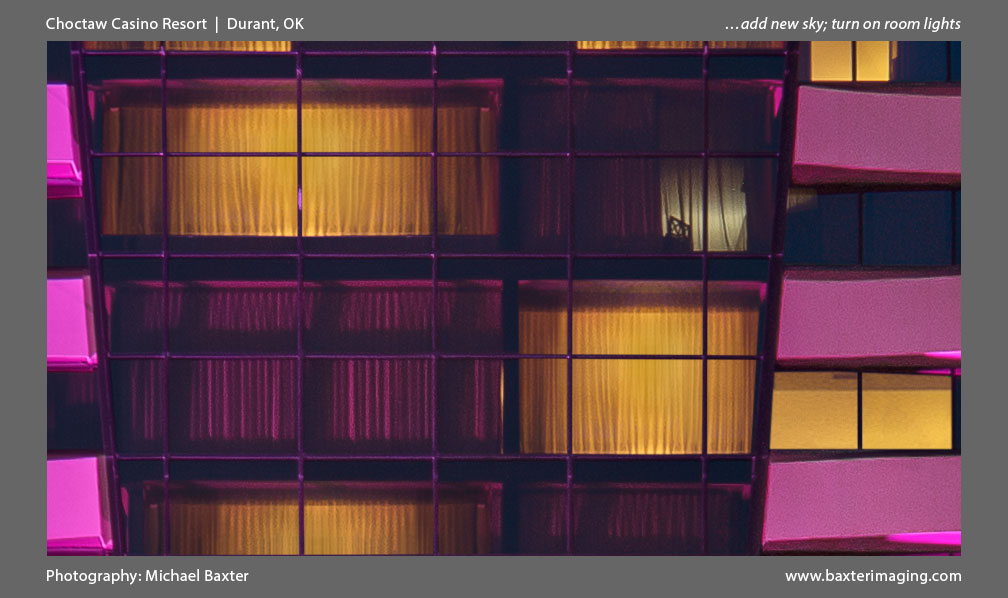1008x598 pixels.
Task: Click the bright magenta panel at upper left
Action: coord(62,138)
